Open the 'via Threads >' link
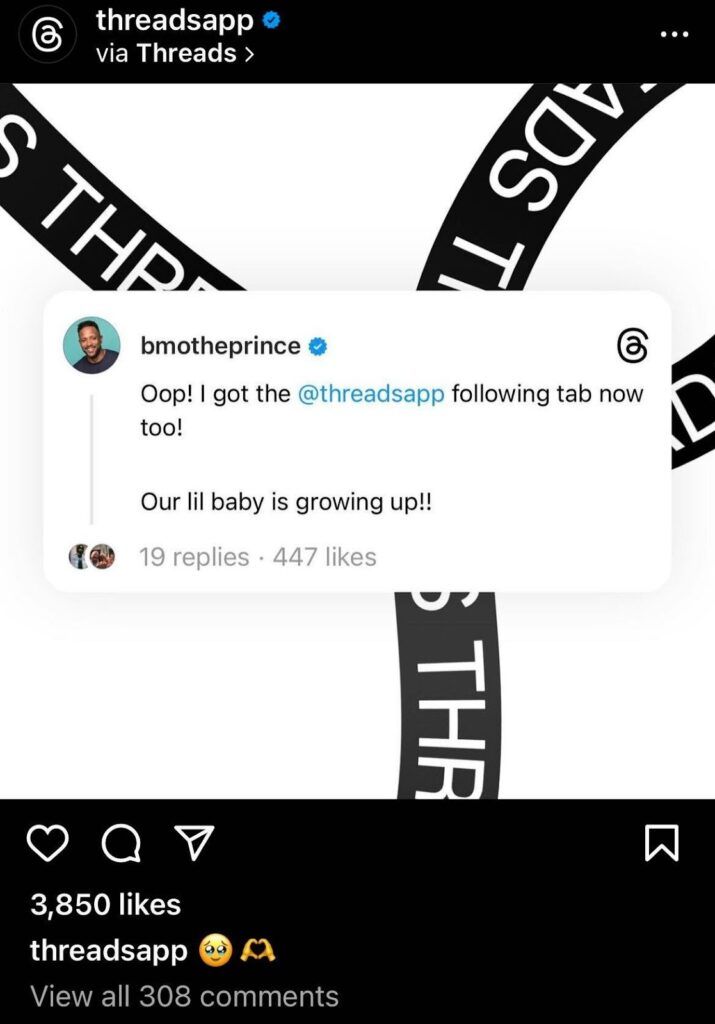715x1024 pixels. point(175,54)
